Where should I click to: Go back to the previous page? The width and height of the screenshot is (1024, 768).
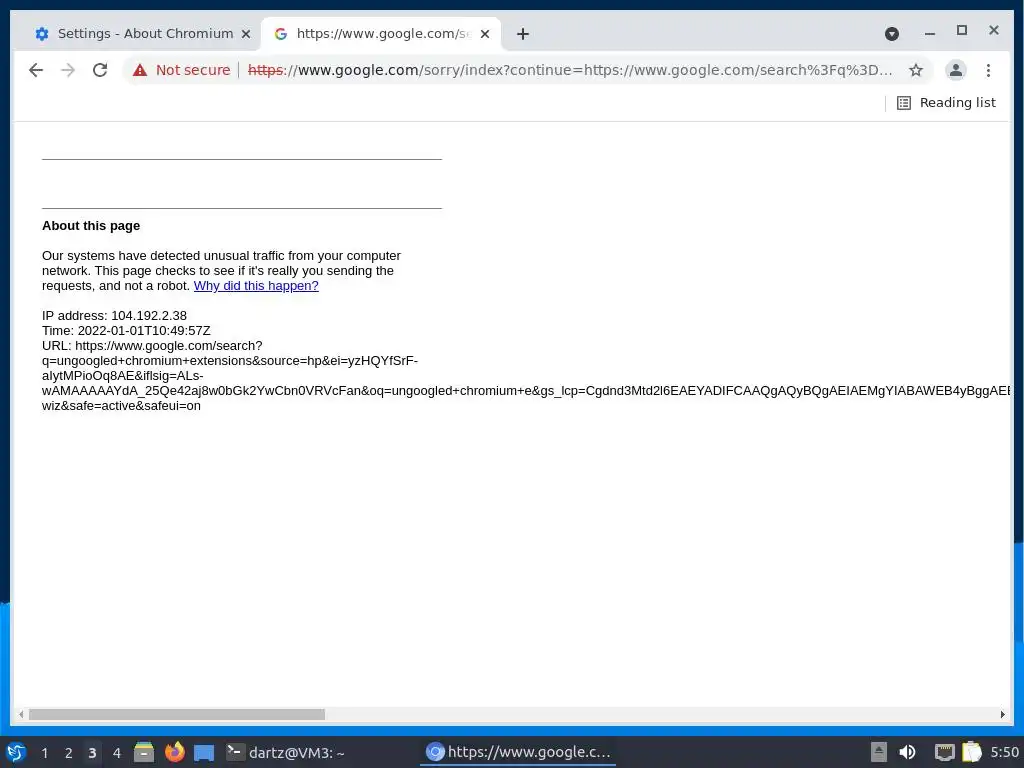click(36, 70)
